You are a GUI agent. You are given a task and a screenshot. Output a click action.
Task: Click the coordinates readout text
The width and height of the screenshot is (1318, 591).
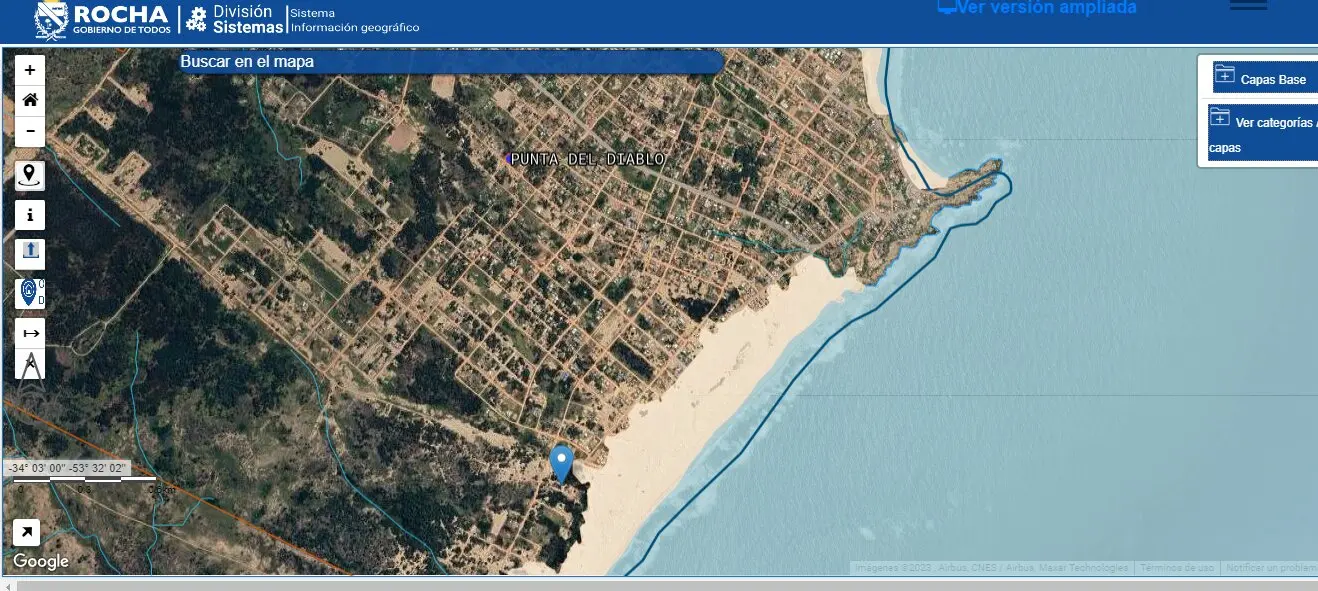tap(67, 468)
